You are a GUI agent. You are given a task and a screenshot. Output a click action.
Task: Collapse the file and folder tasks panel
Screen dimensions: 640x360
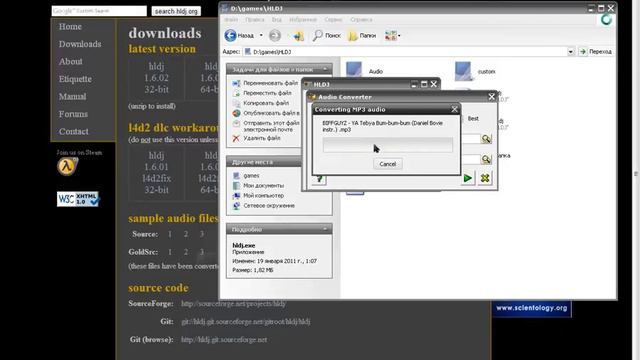pyautogui.click(x=325, y=69)
